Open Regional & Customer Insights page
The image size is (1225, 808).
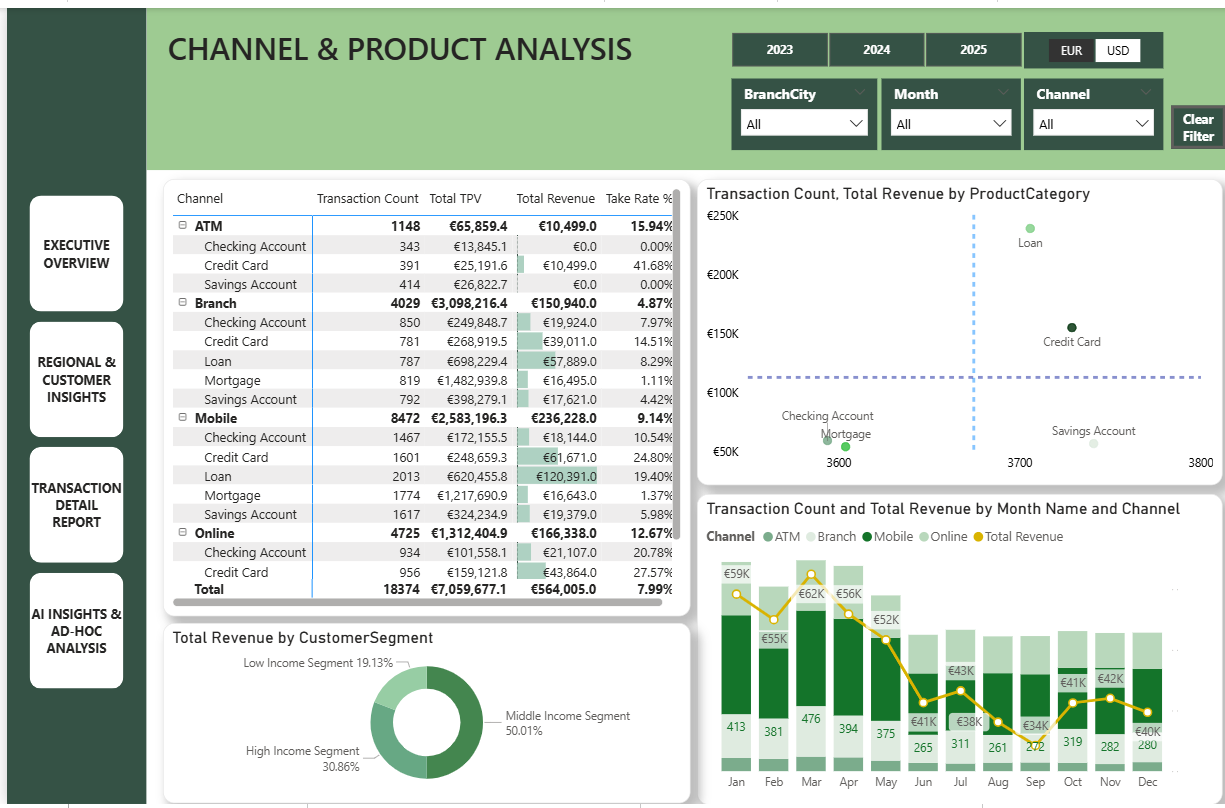(x=77, y=379)
